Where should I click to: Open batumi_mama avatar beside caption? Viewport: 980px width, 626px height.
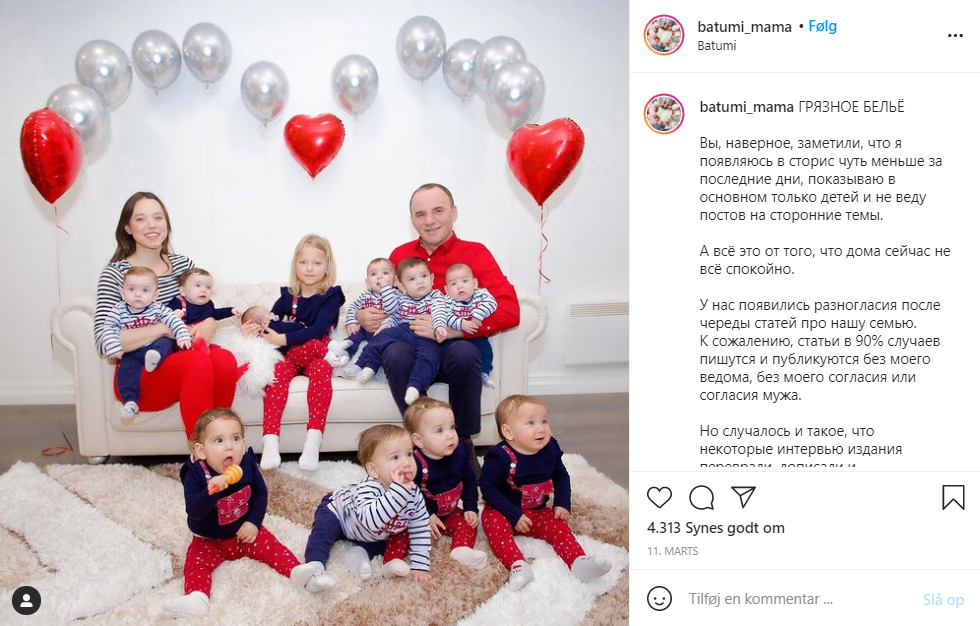(664, 114)
